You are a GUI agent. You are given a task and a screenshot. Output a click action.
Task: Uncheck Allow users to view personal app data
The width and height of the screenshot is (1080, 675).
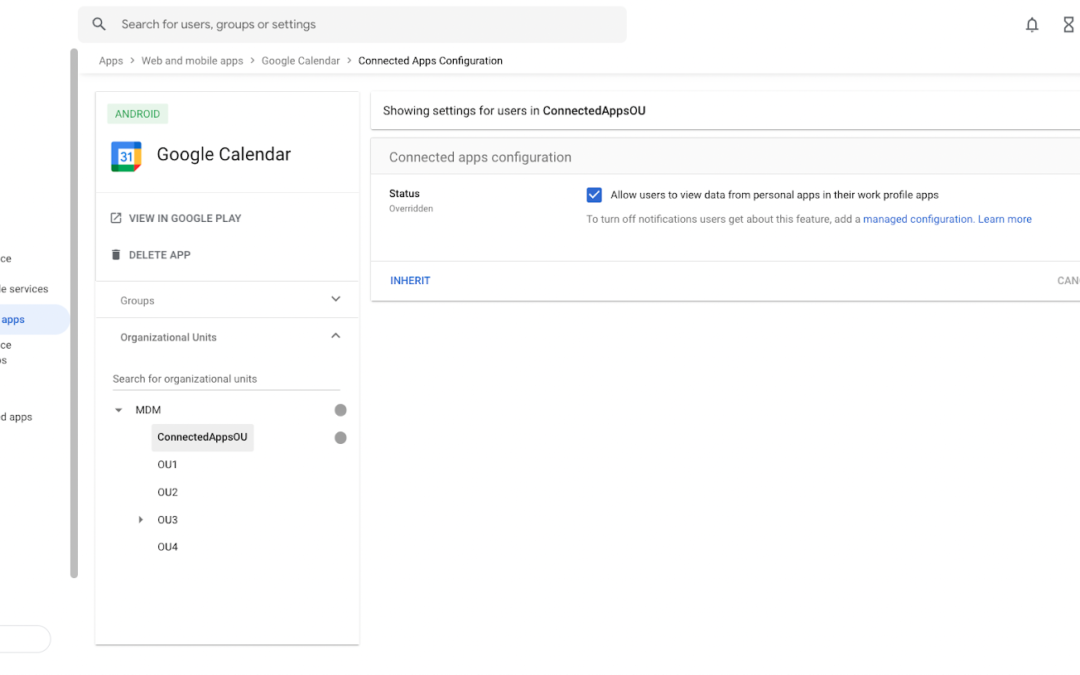[594, 195]
